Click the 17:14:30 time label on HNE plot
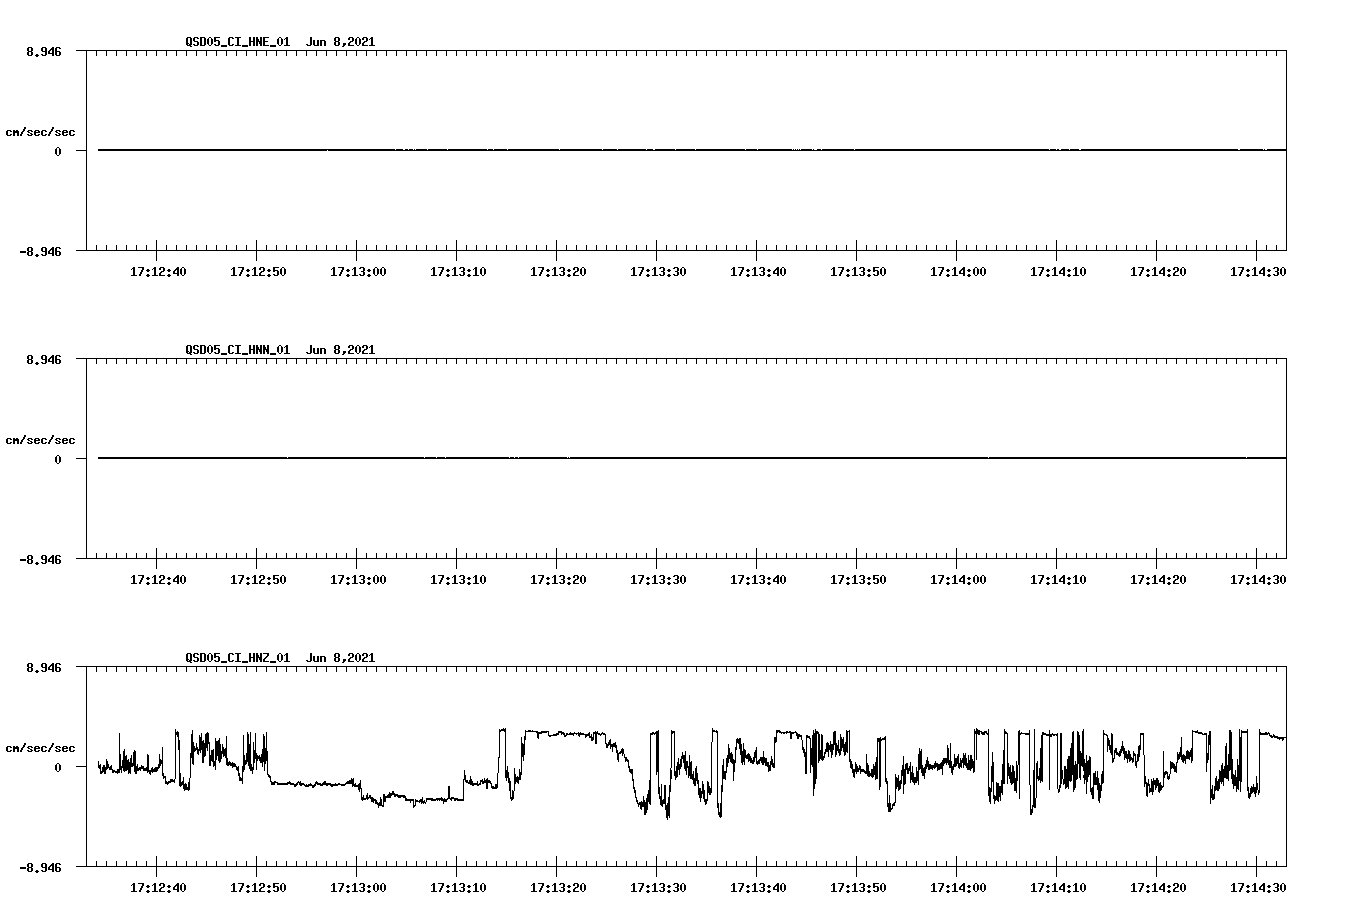The image size is (1358, 924). tap(1258, 272)
